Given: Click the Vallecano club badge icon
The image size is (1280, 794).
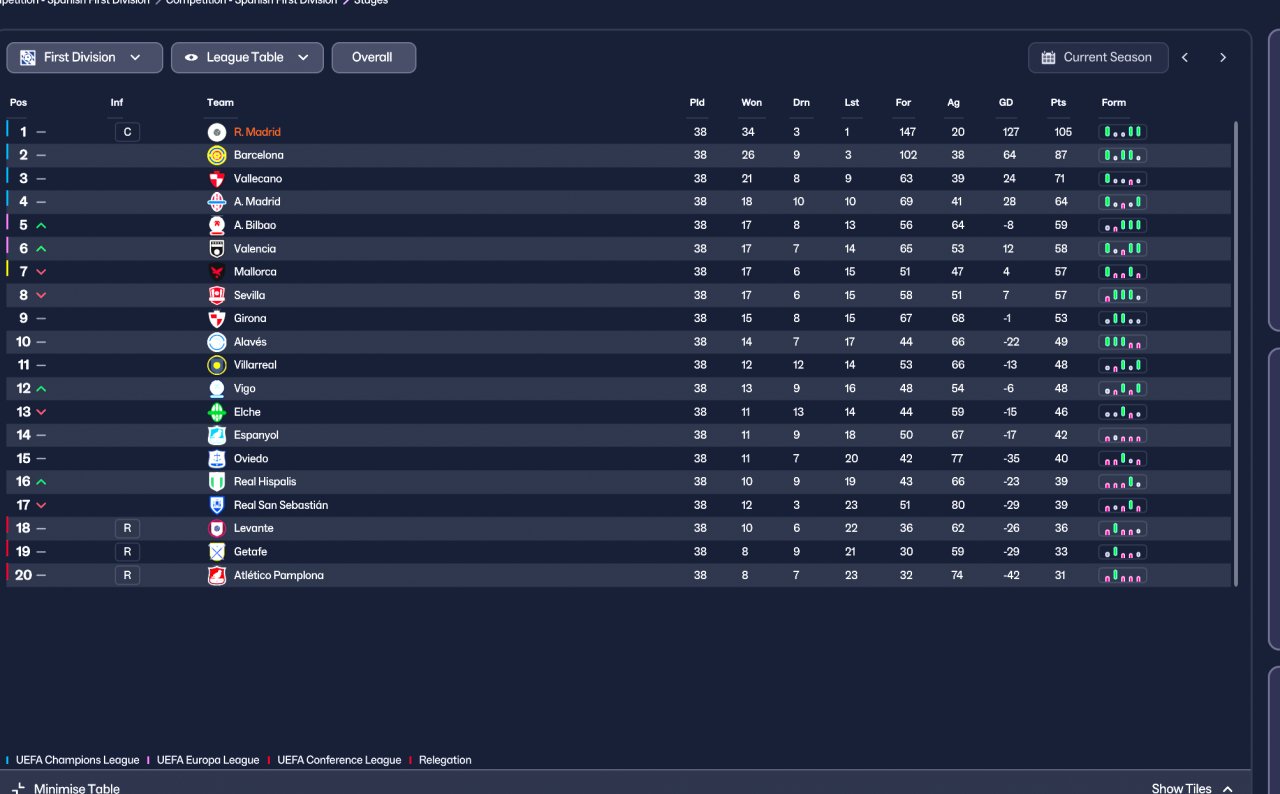Looking at the screenshot, I should (217, 179).
